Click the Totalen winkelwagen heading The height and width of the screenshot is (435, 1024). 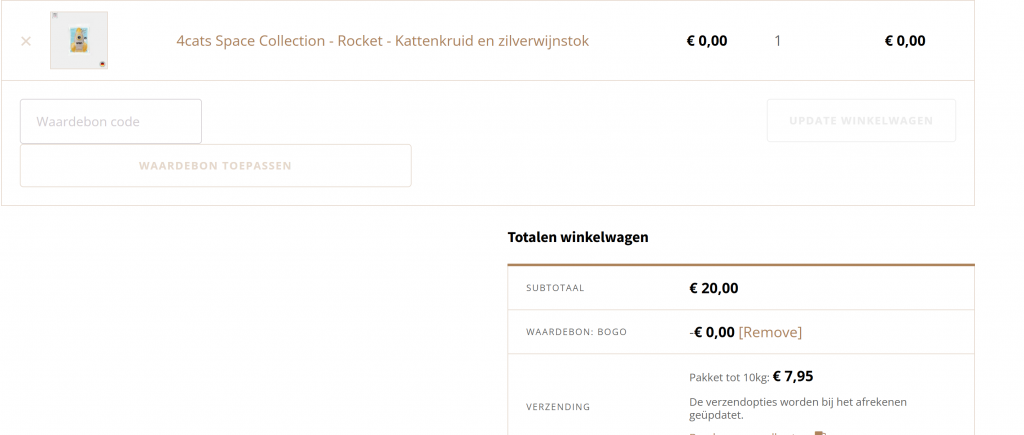[578, 237]
